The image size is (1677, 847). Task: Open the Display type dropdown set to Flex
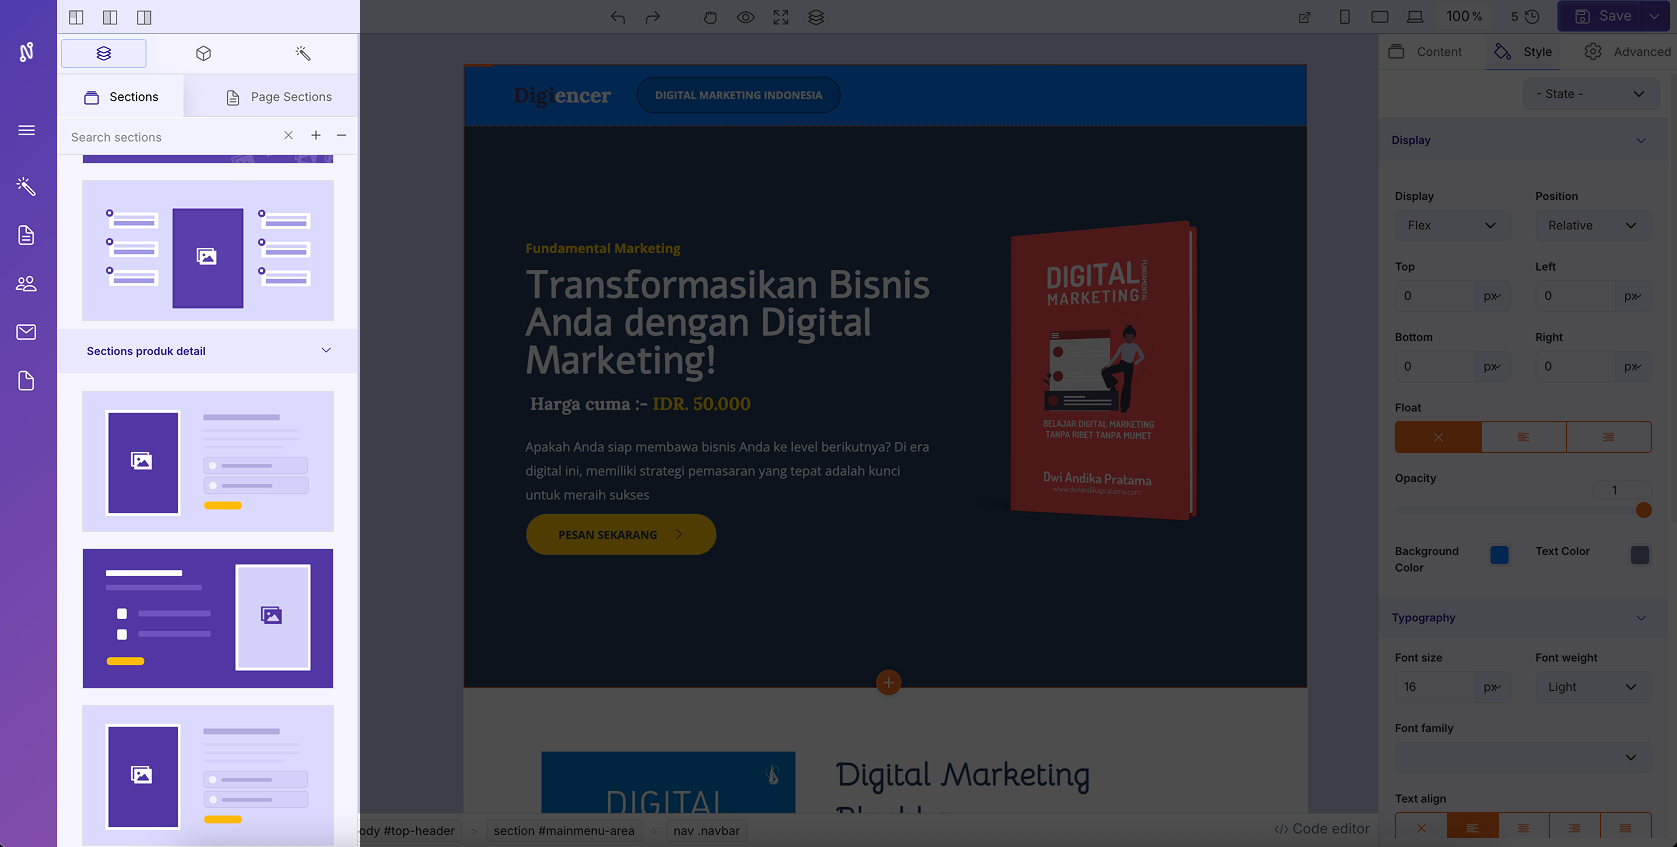click(x=1451, y=225)
